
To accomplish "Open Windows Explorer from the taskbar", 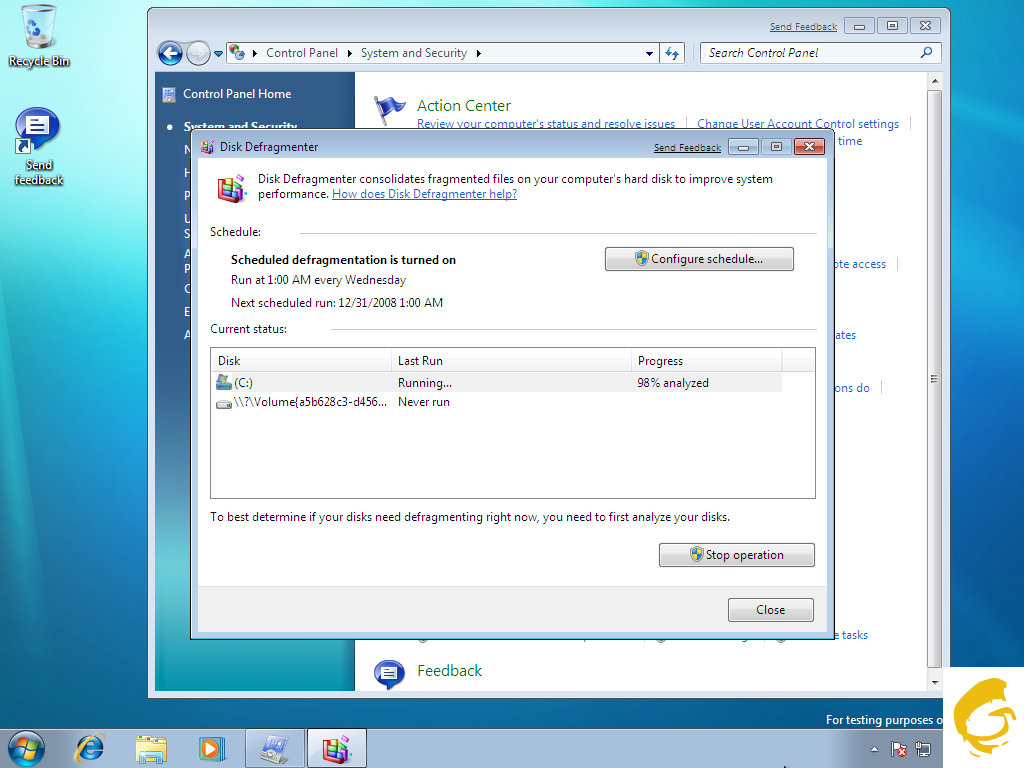I will (151, 747).
